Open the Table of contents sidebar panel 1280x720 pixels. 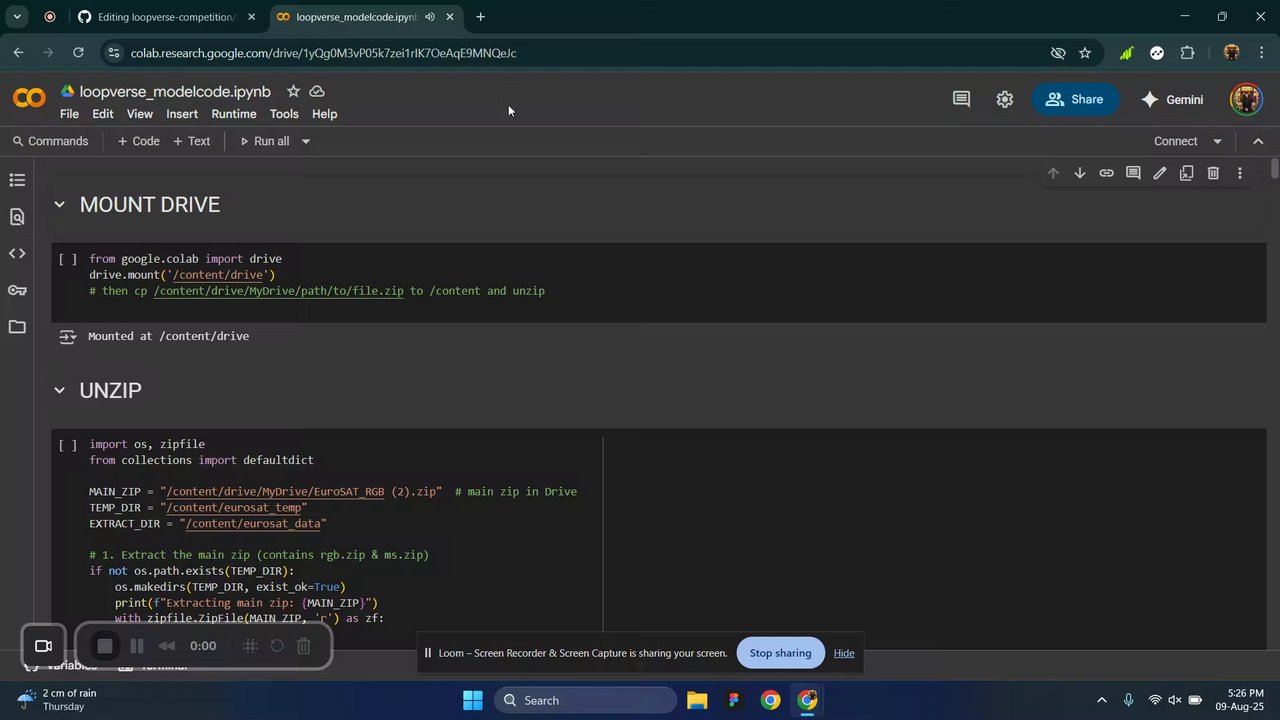point(17,180)
